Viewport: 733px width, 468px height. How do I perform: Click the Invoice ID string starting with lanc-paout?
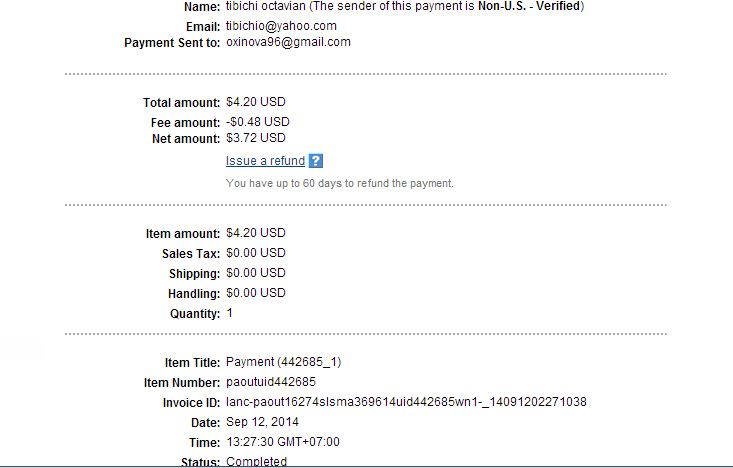click(x=406, y=402)
